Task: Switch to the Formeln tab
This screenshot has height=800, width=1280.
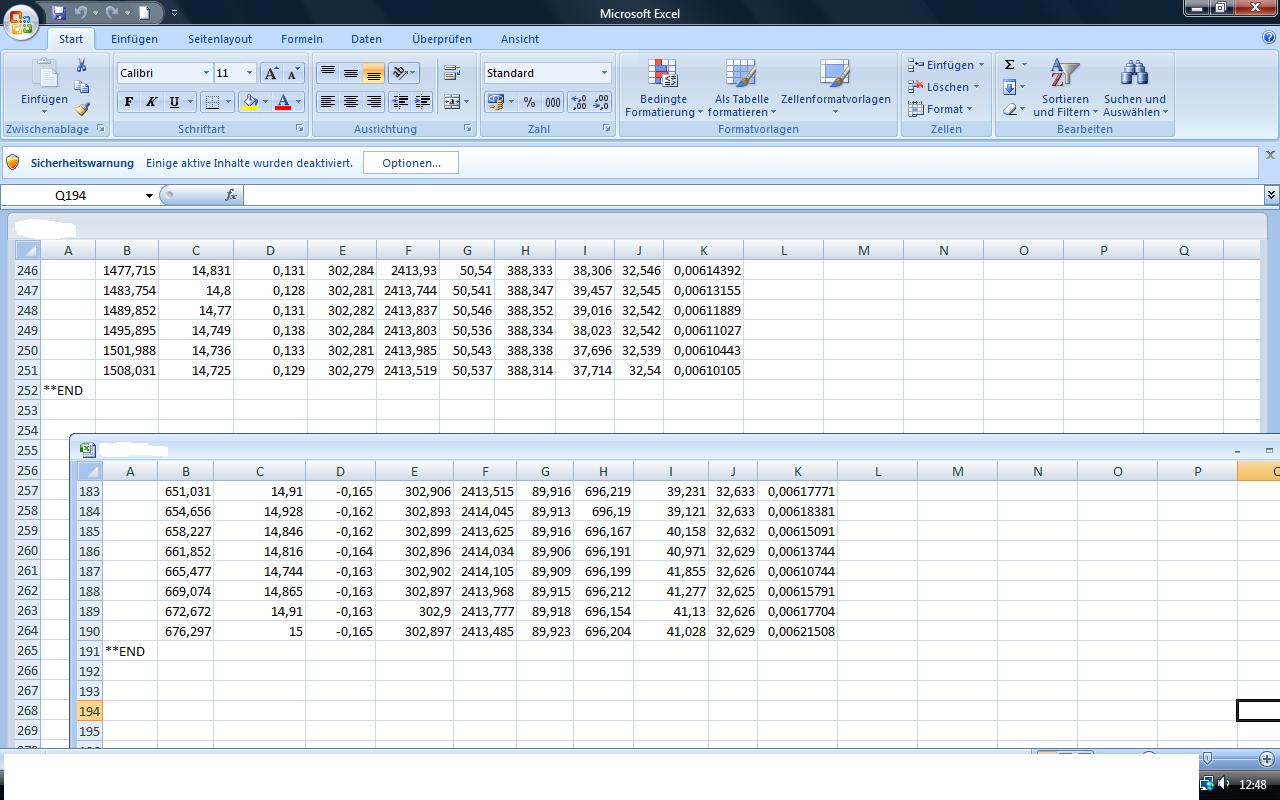Action: (301, 39)
